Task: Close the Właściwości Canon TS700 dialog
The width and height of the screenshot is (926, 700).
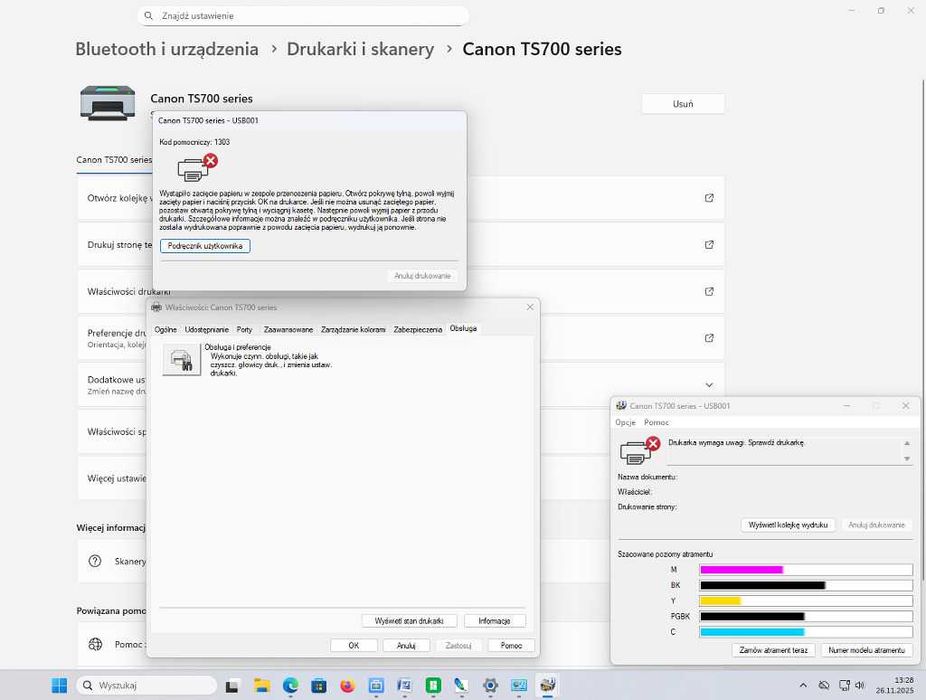Action: 530,307
